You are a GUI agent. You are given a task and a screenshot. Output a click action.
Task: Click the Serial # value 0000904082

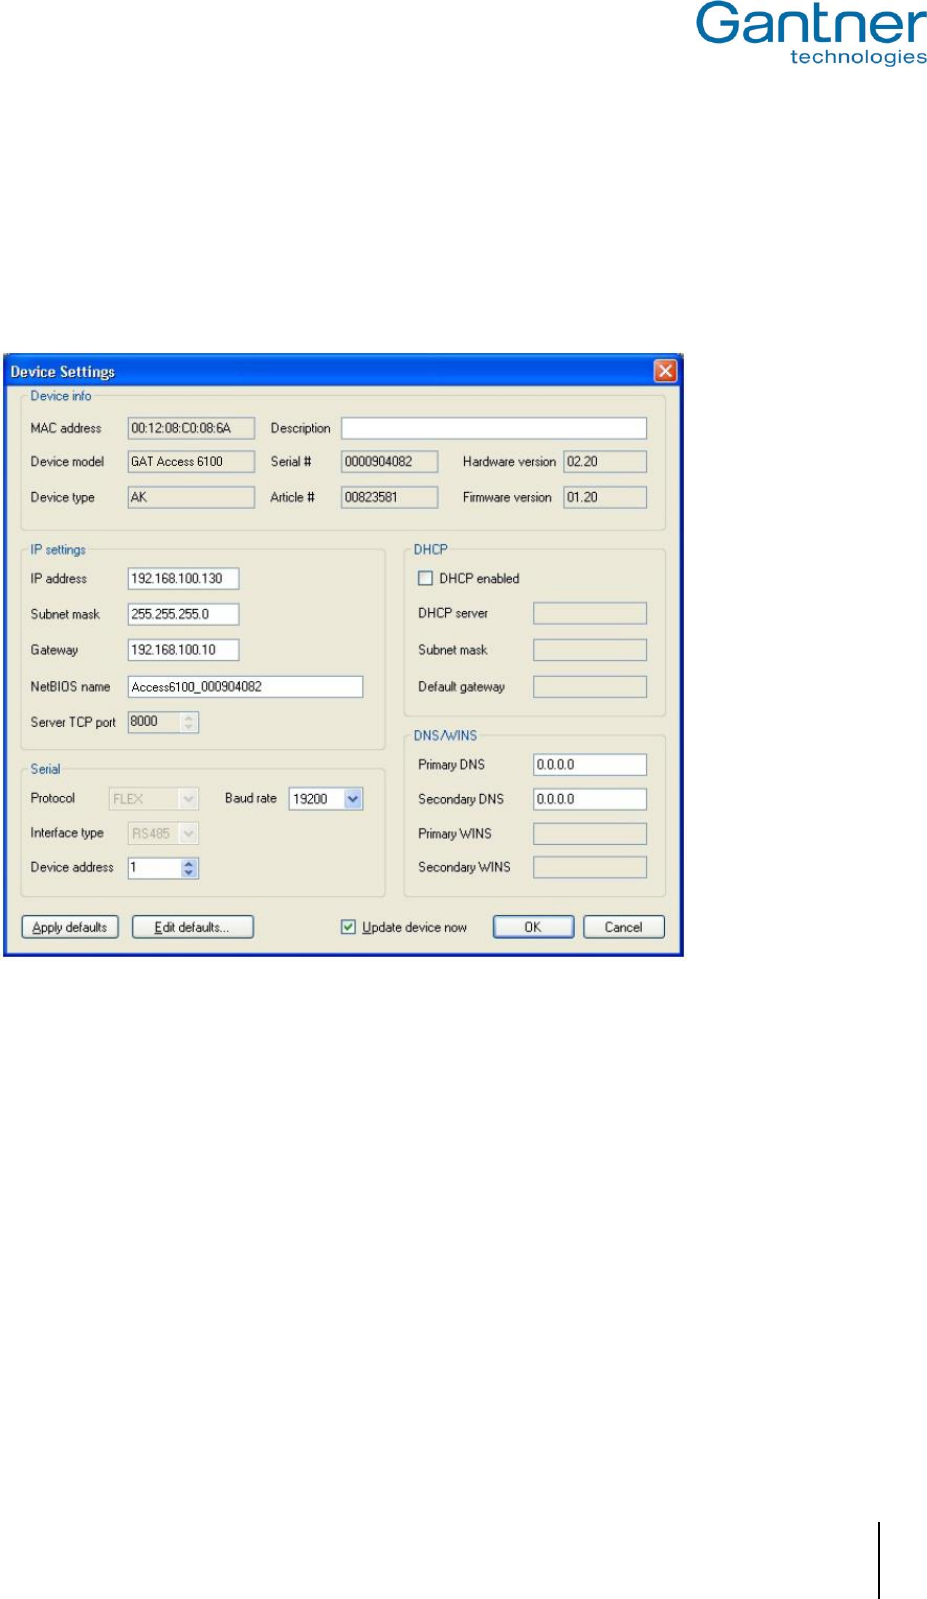pyautogui.click(x=390, y=462)
